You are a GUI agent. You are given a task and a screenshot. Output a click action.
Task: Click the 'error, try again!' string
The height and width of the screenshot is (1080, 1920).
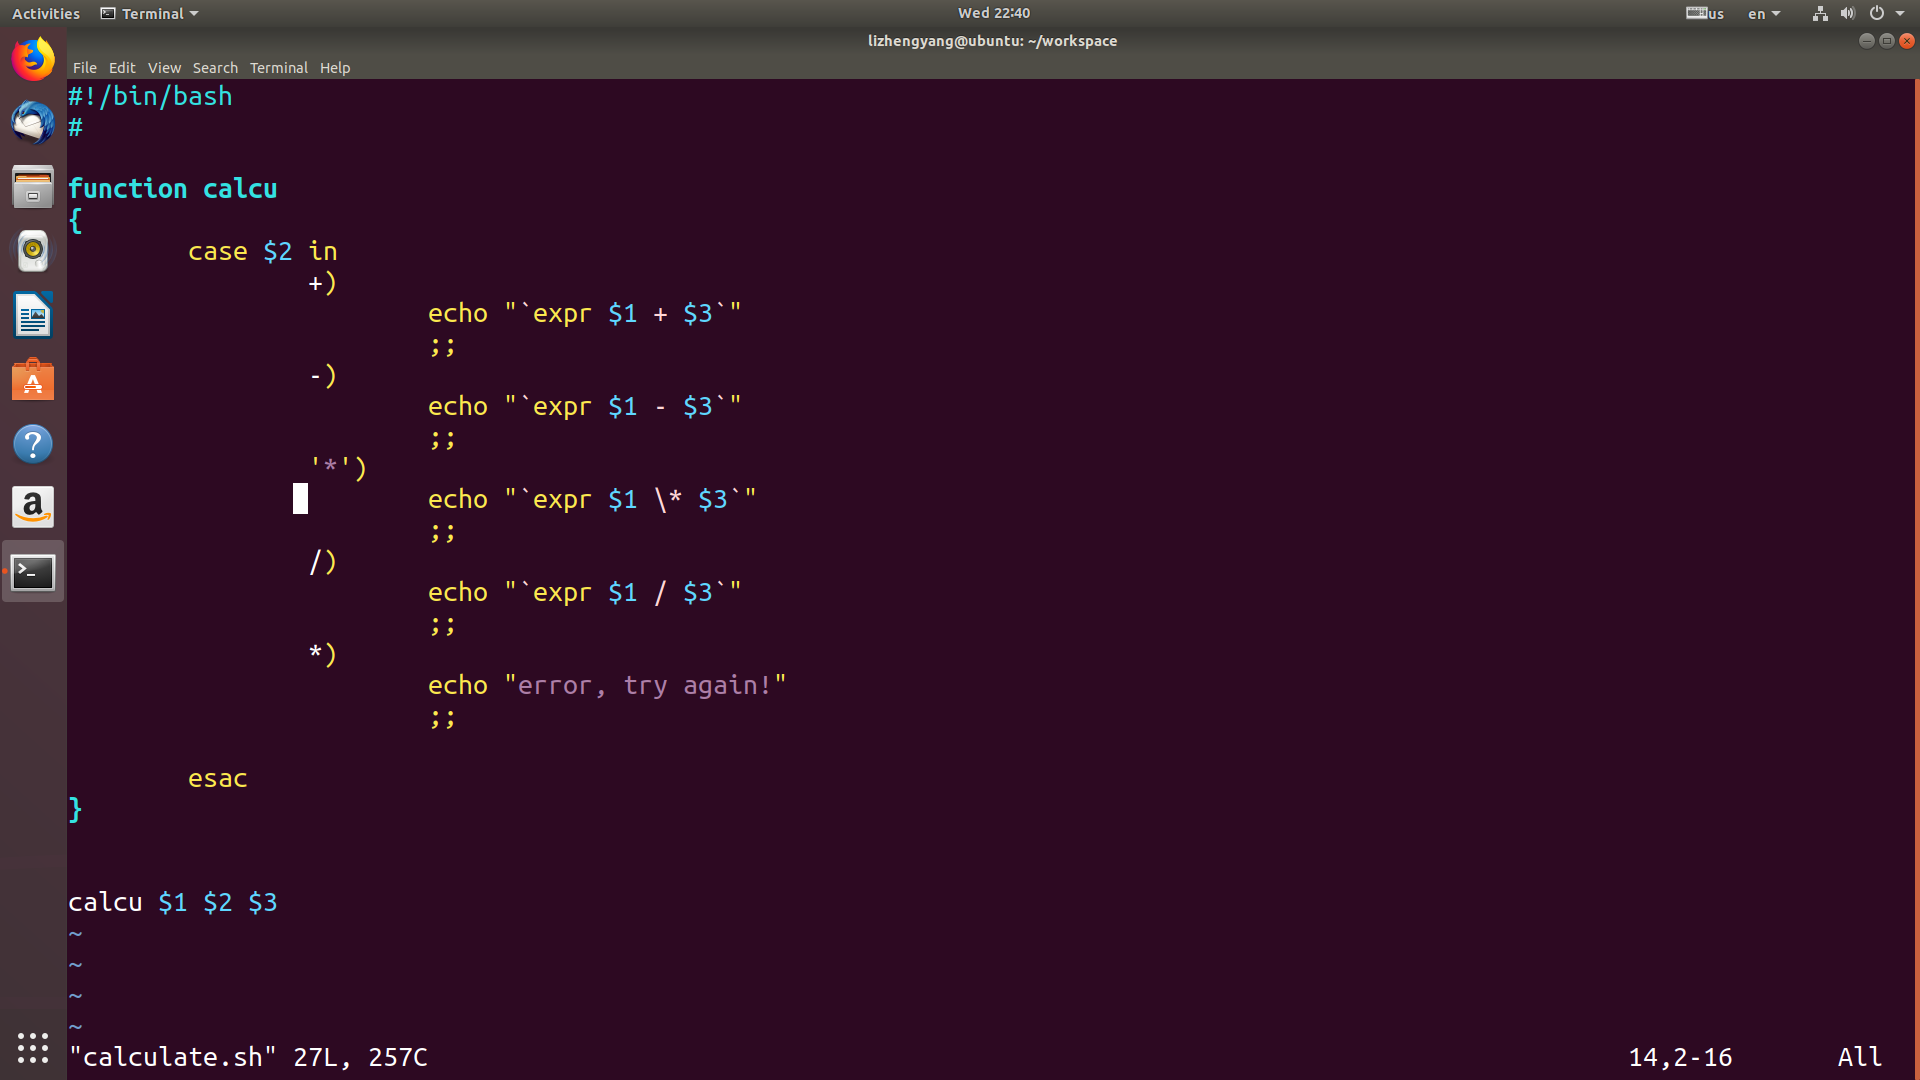645,686
